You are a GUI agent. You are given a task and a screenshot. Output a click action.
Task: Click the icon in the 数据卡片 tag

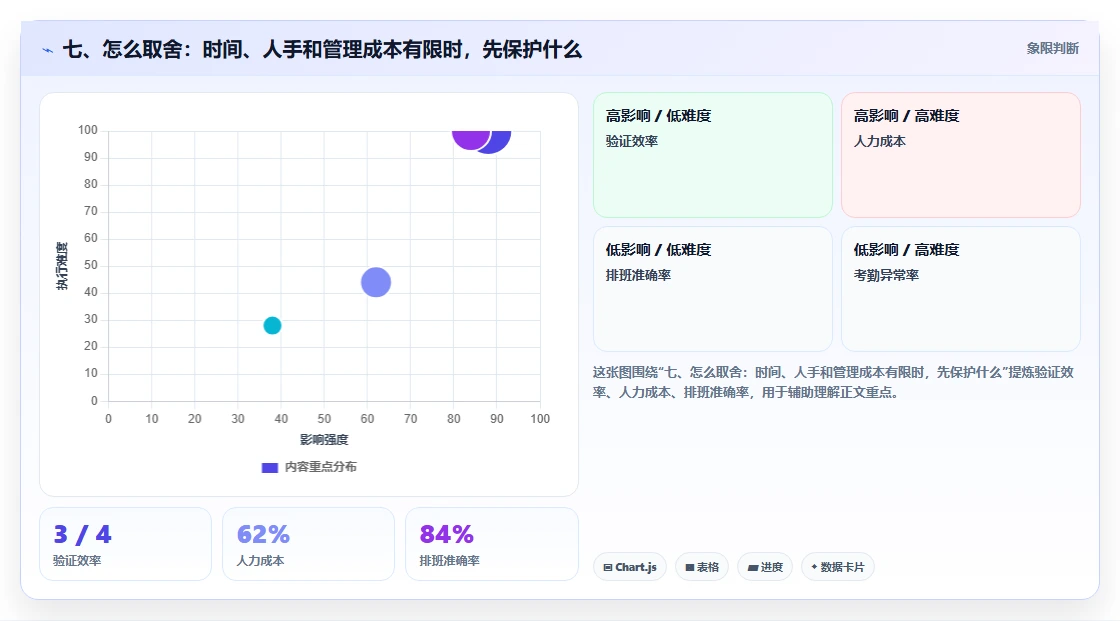pos(814,567)
